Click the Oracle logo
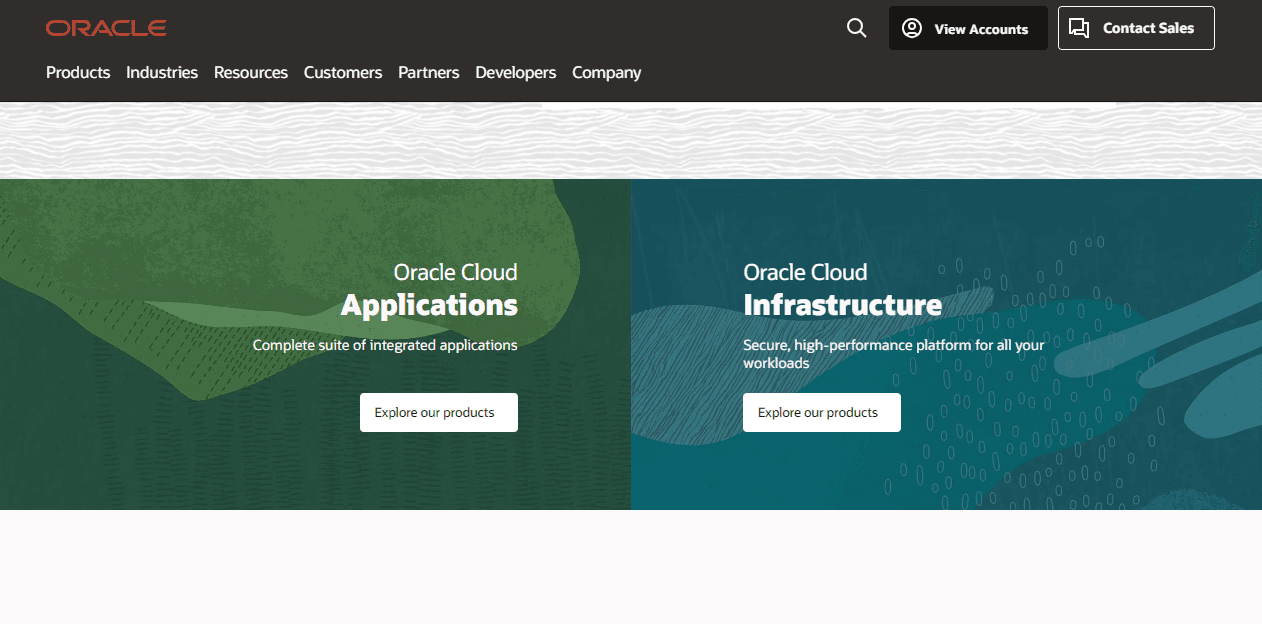Image resolution: width=1262 pixels, height=624 pixels. tap(106, 28)
